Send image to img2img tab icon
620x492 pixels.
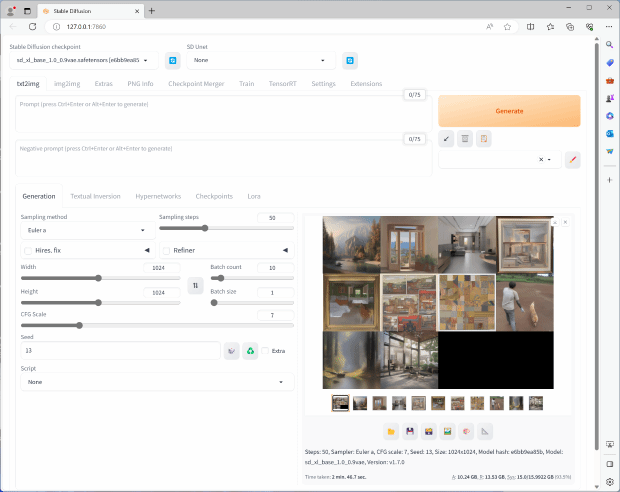click(x=447, y=431)
